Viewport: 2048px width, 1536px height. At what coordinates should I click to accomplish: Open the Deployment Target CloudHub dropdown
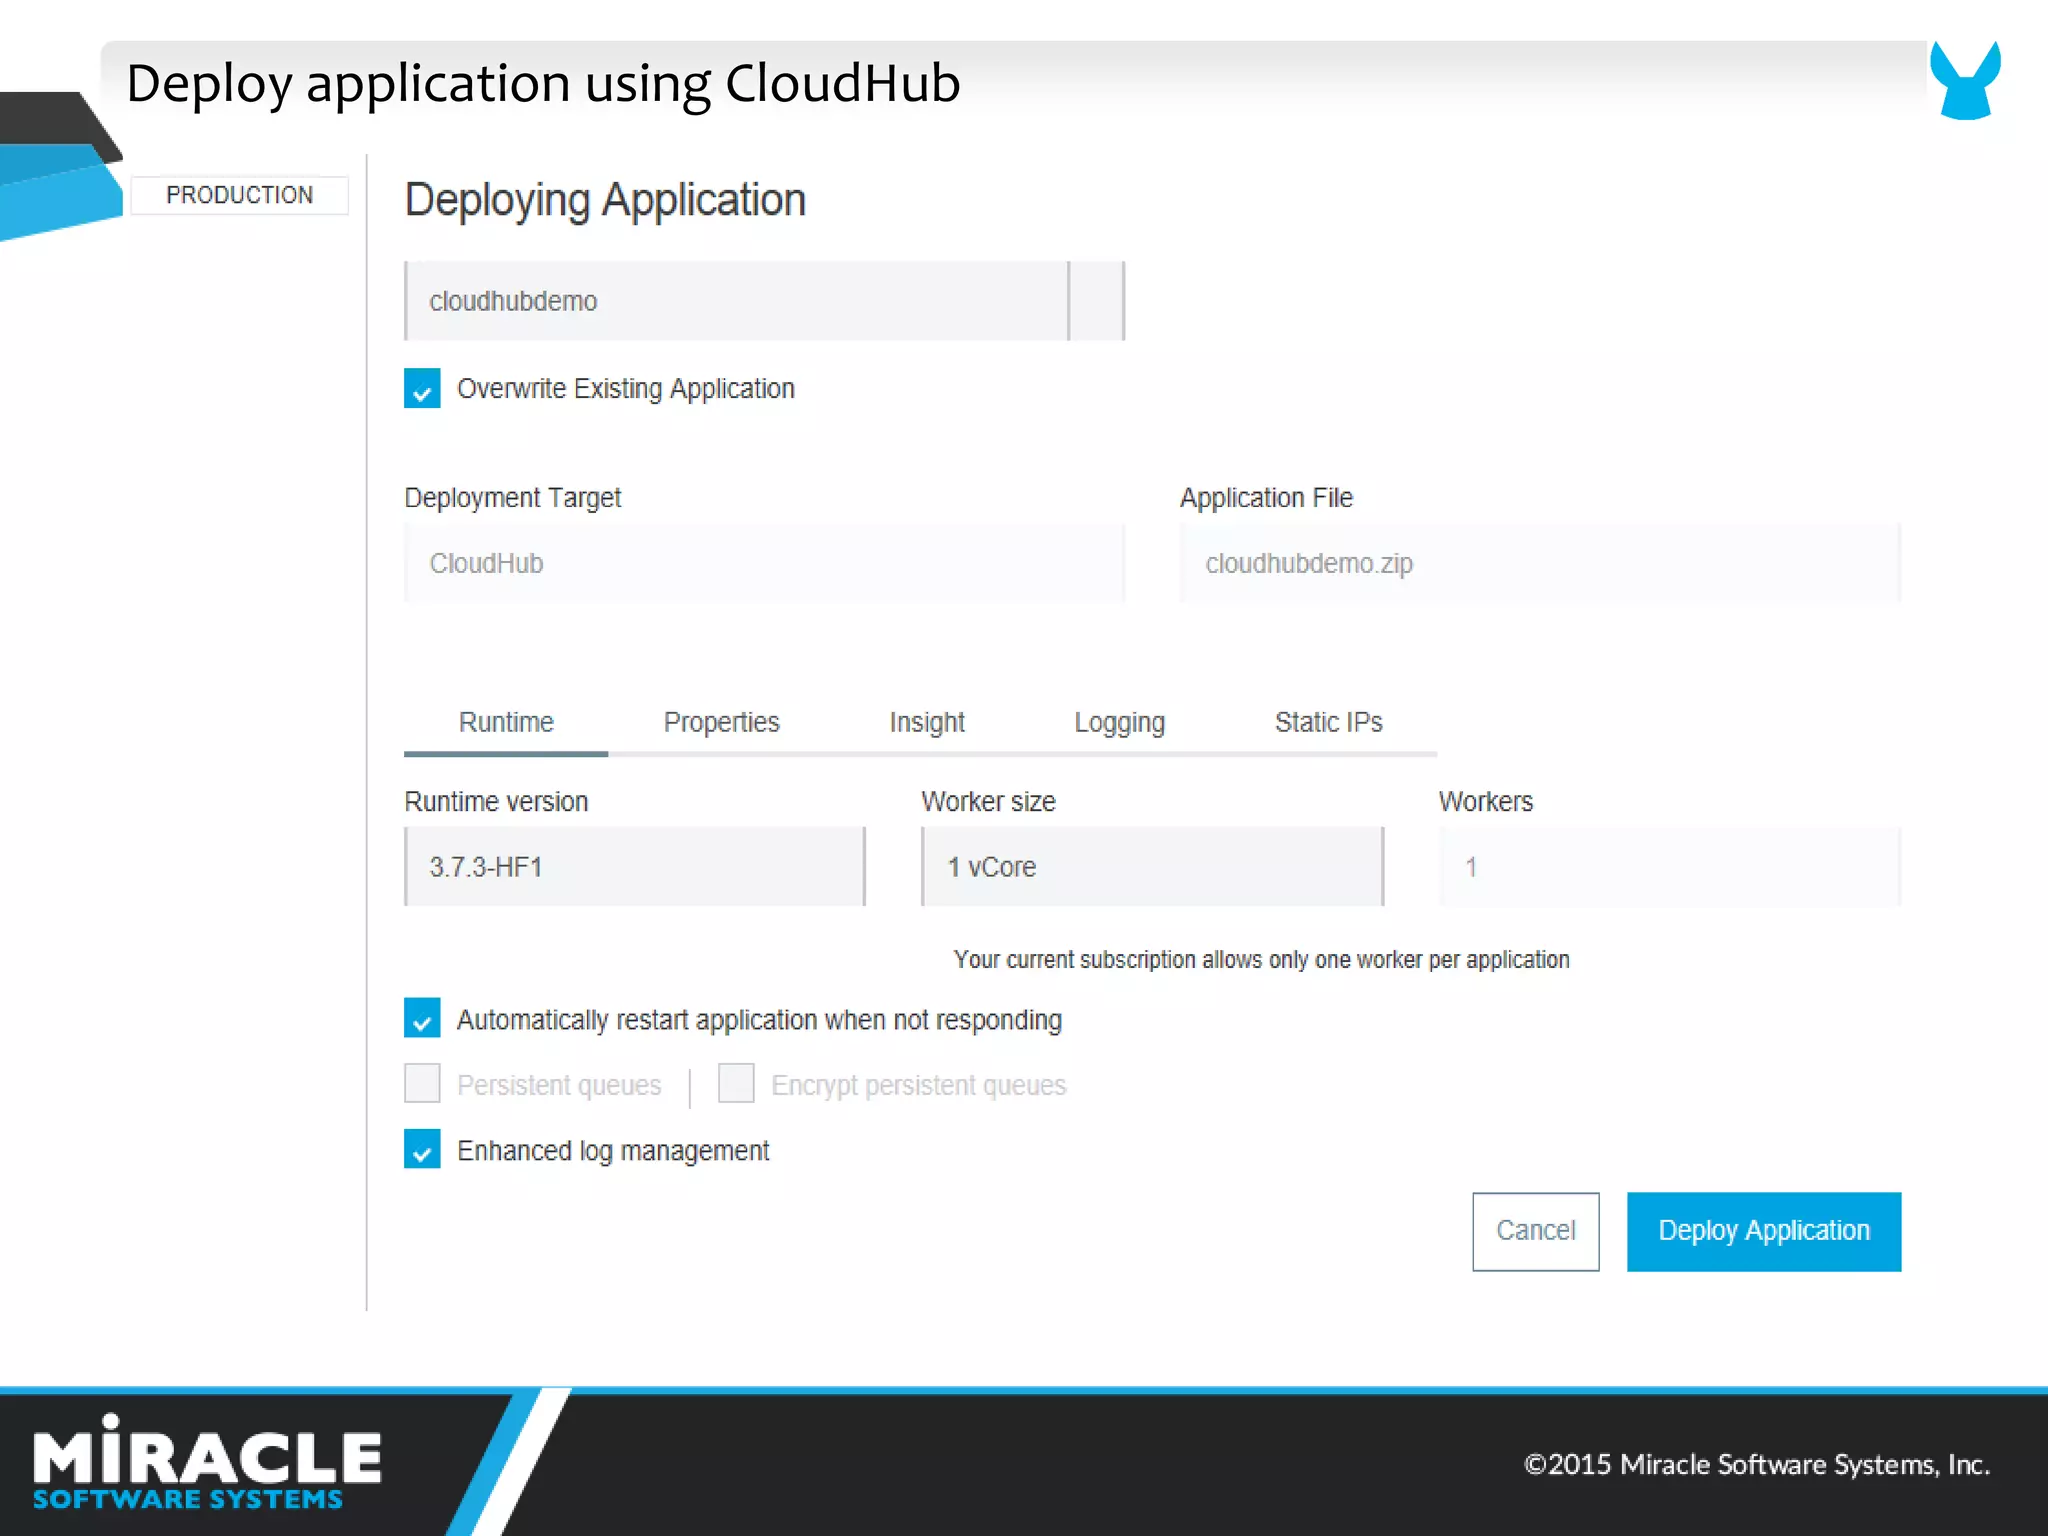765,563
